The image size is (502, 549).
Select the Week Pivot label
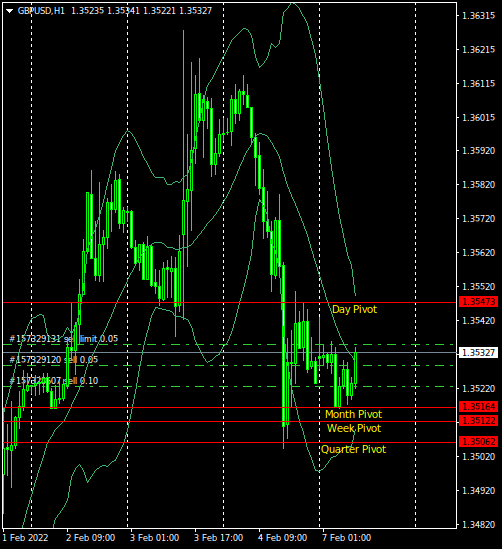[x=354, y=429]
